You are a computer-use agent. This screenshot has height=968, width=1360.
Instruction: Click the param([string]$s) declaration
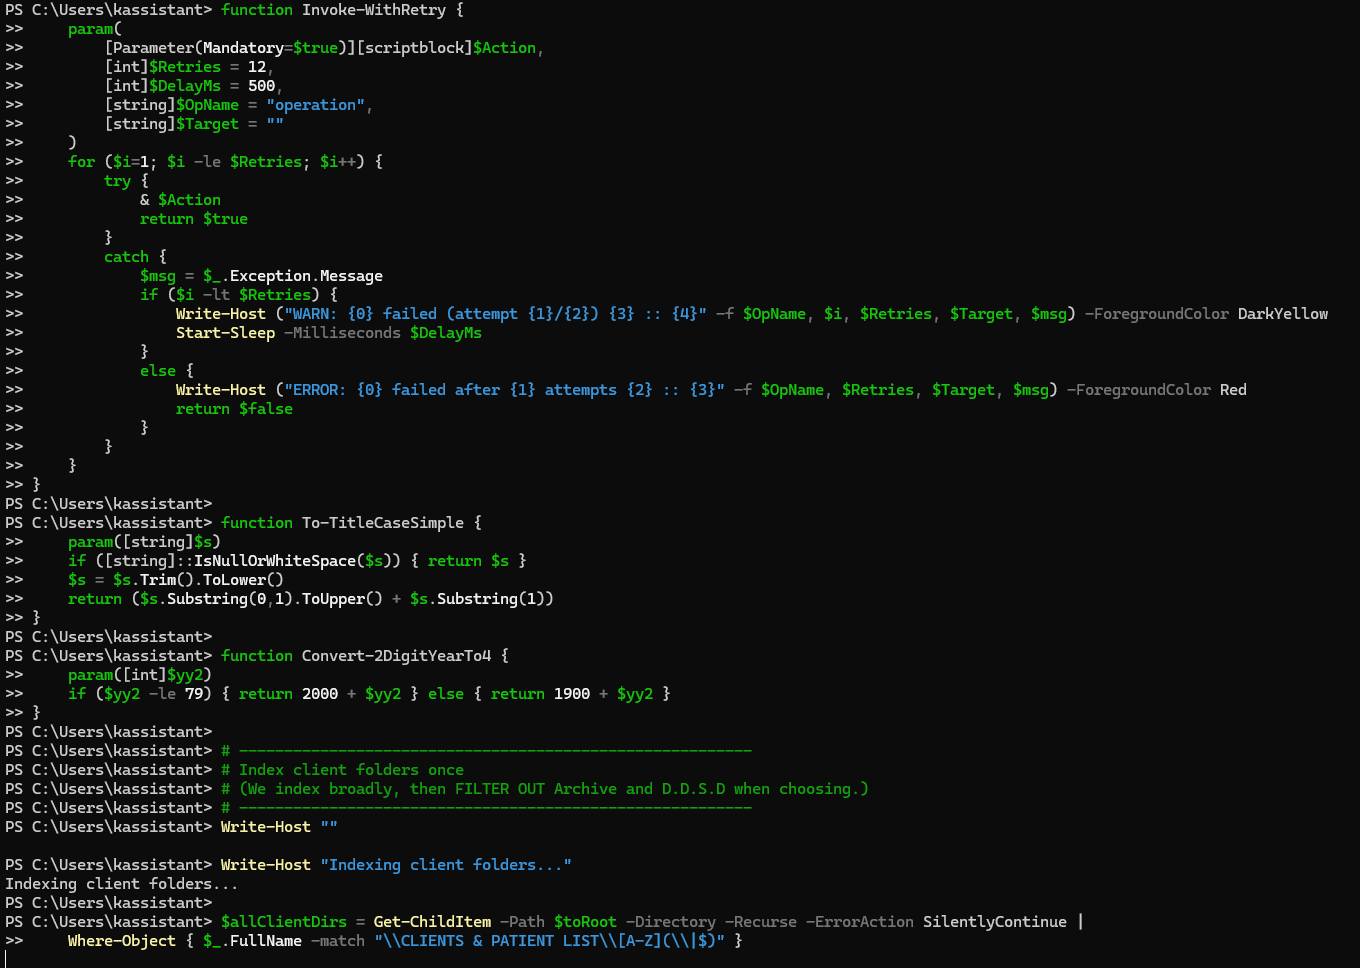coord(144,542)
